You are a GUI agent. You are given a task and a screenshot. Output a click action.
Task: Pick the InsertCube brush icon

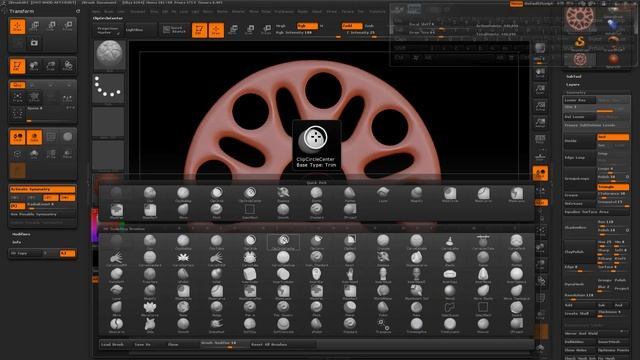point(250,275)
